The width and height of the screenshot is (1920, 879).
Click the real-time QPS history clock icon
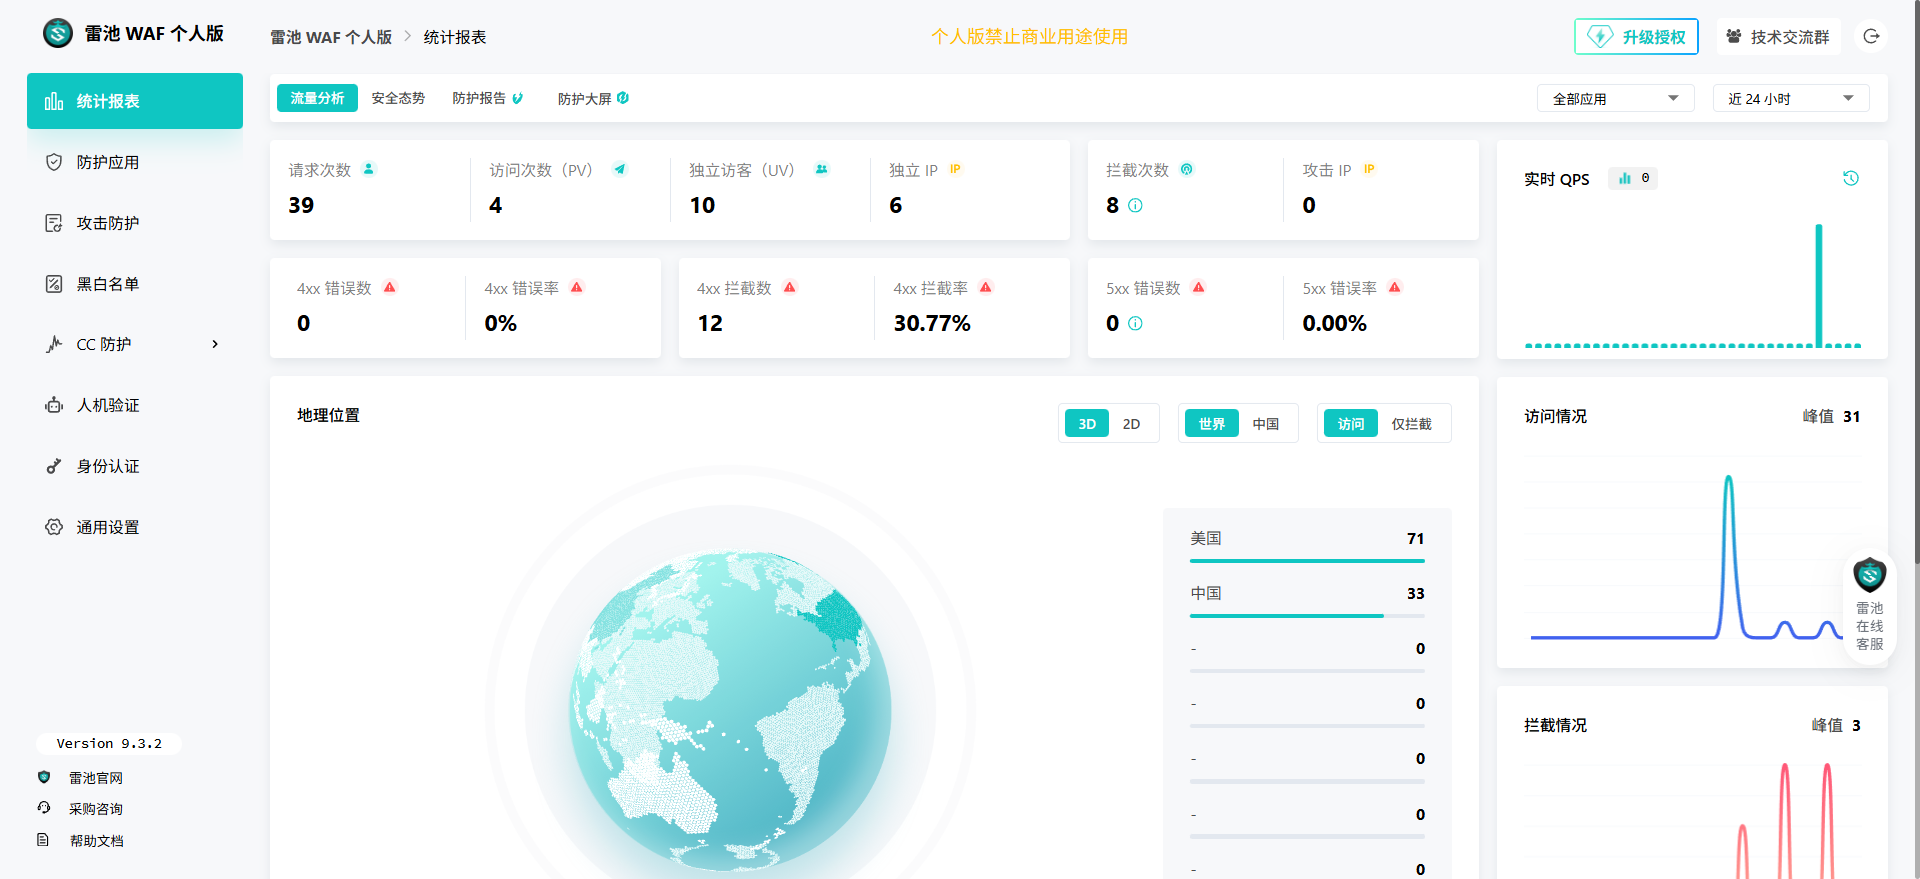point(1850,178)
